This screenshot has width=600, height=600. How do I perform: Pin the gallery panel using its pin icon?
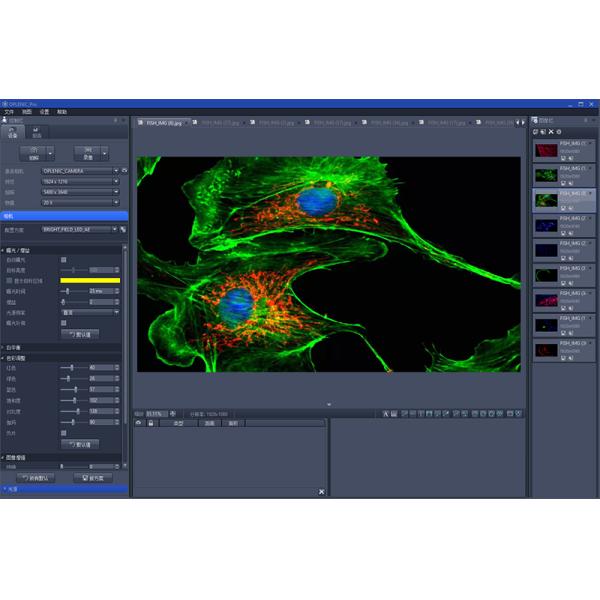[x=586, y=120]
